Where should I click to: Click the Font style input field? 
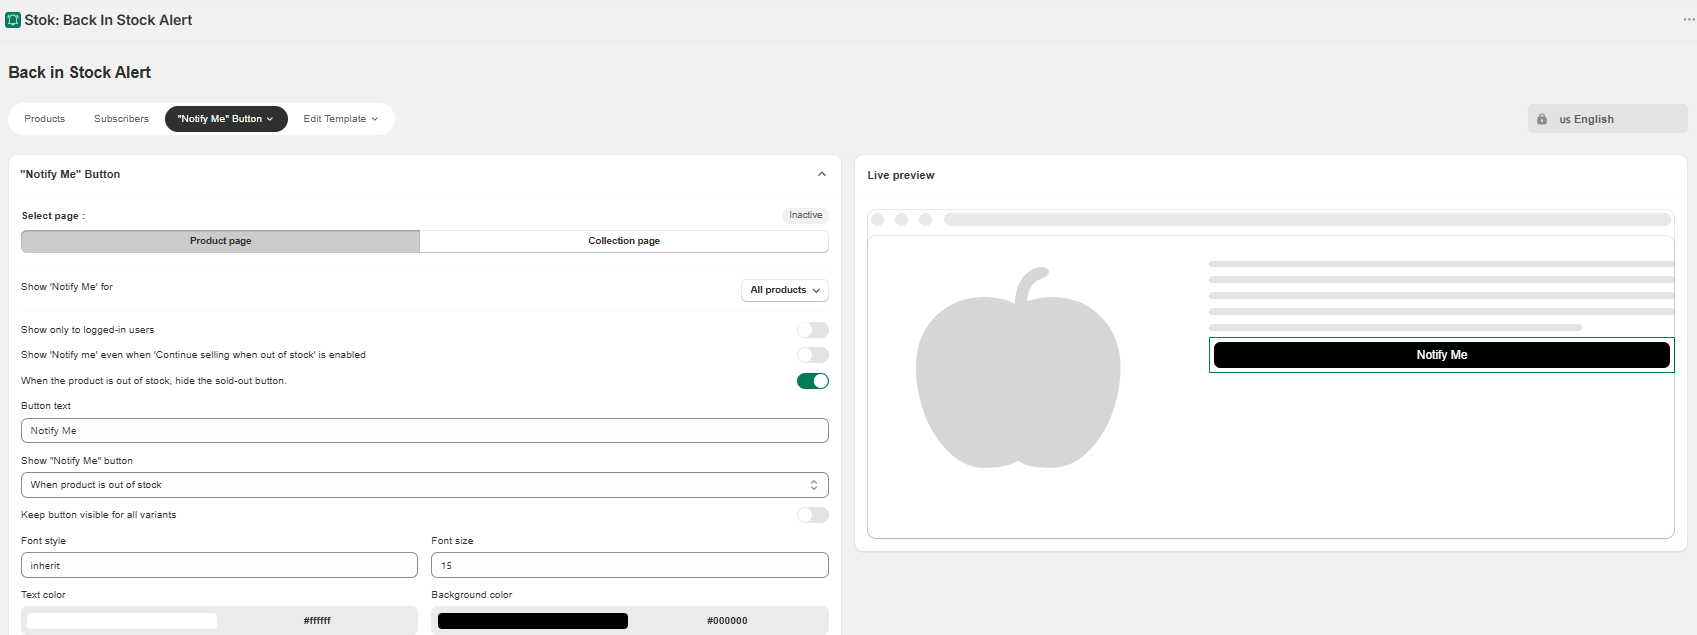(219, 565)
